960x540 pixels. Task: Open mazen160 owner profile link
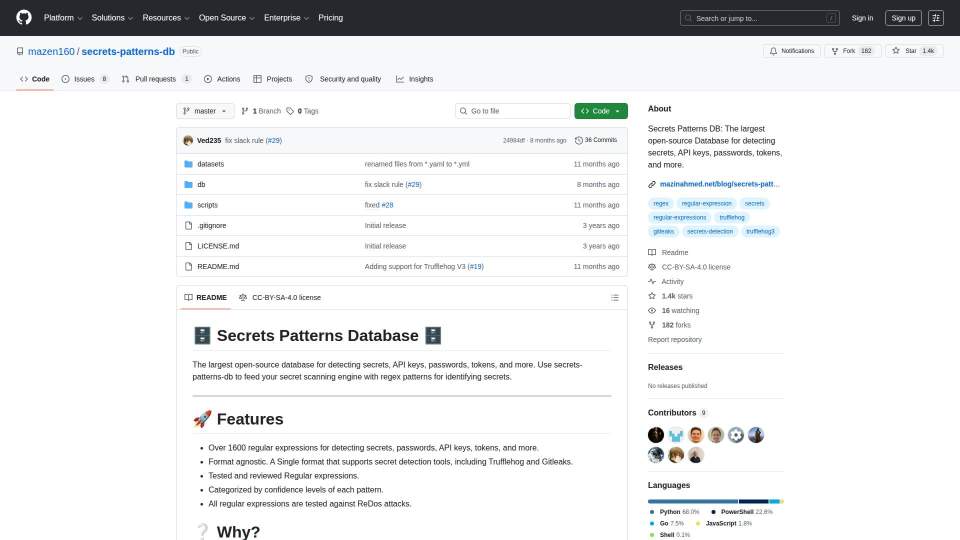coord(51,51)
